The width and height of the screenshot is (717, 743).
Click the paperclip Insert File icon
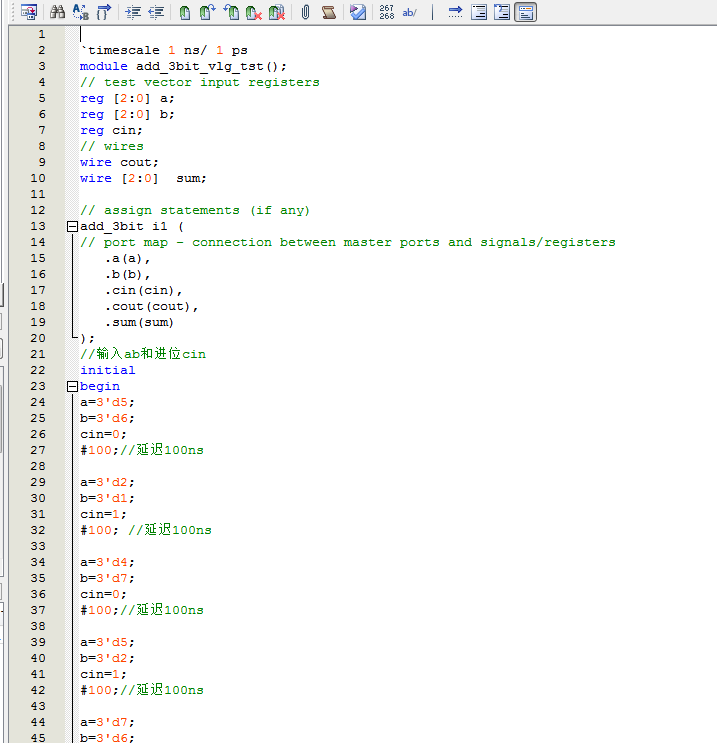point(305,12)
